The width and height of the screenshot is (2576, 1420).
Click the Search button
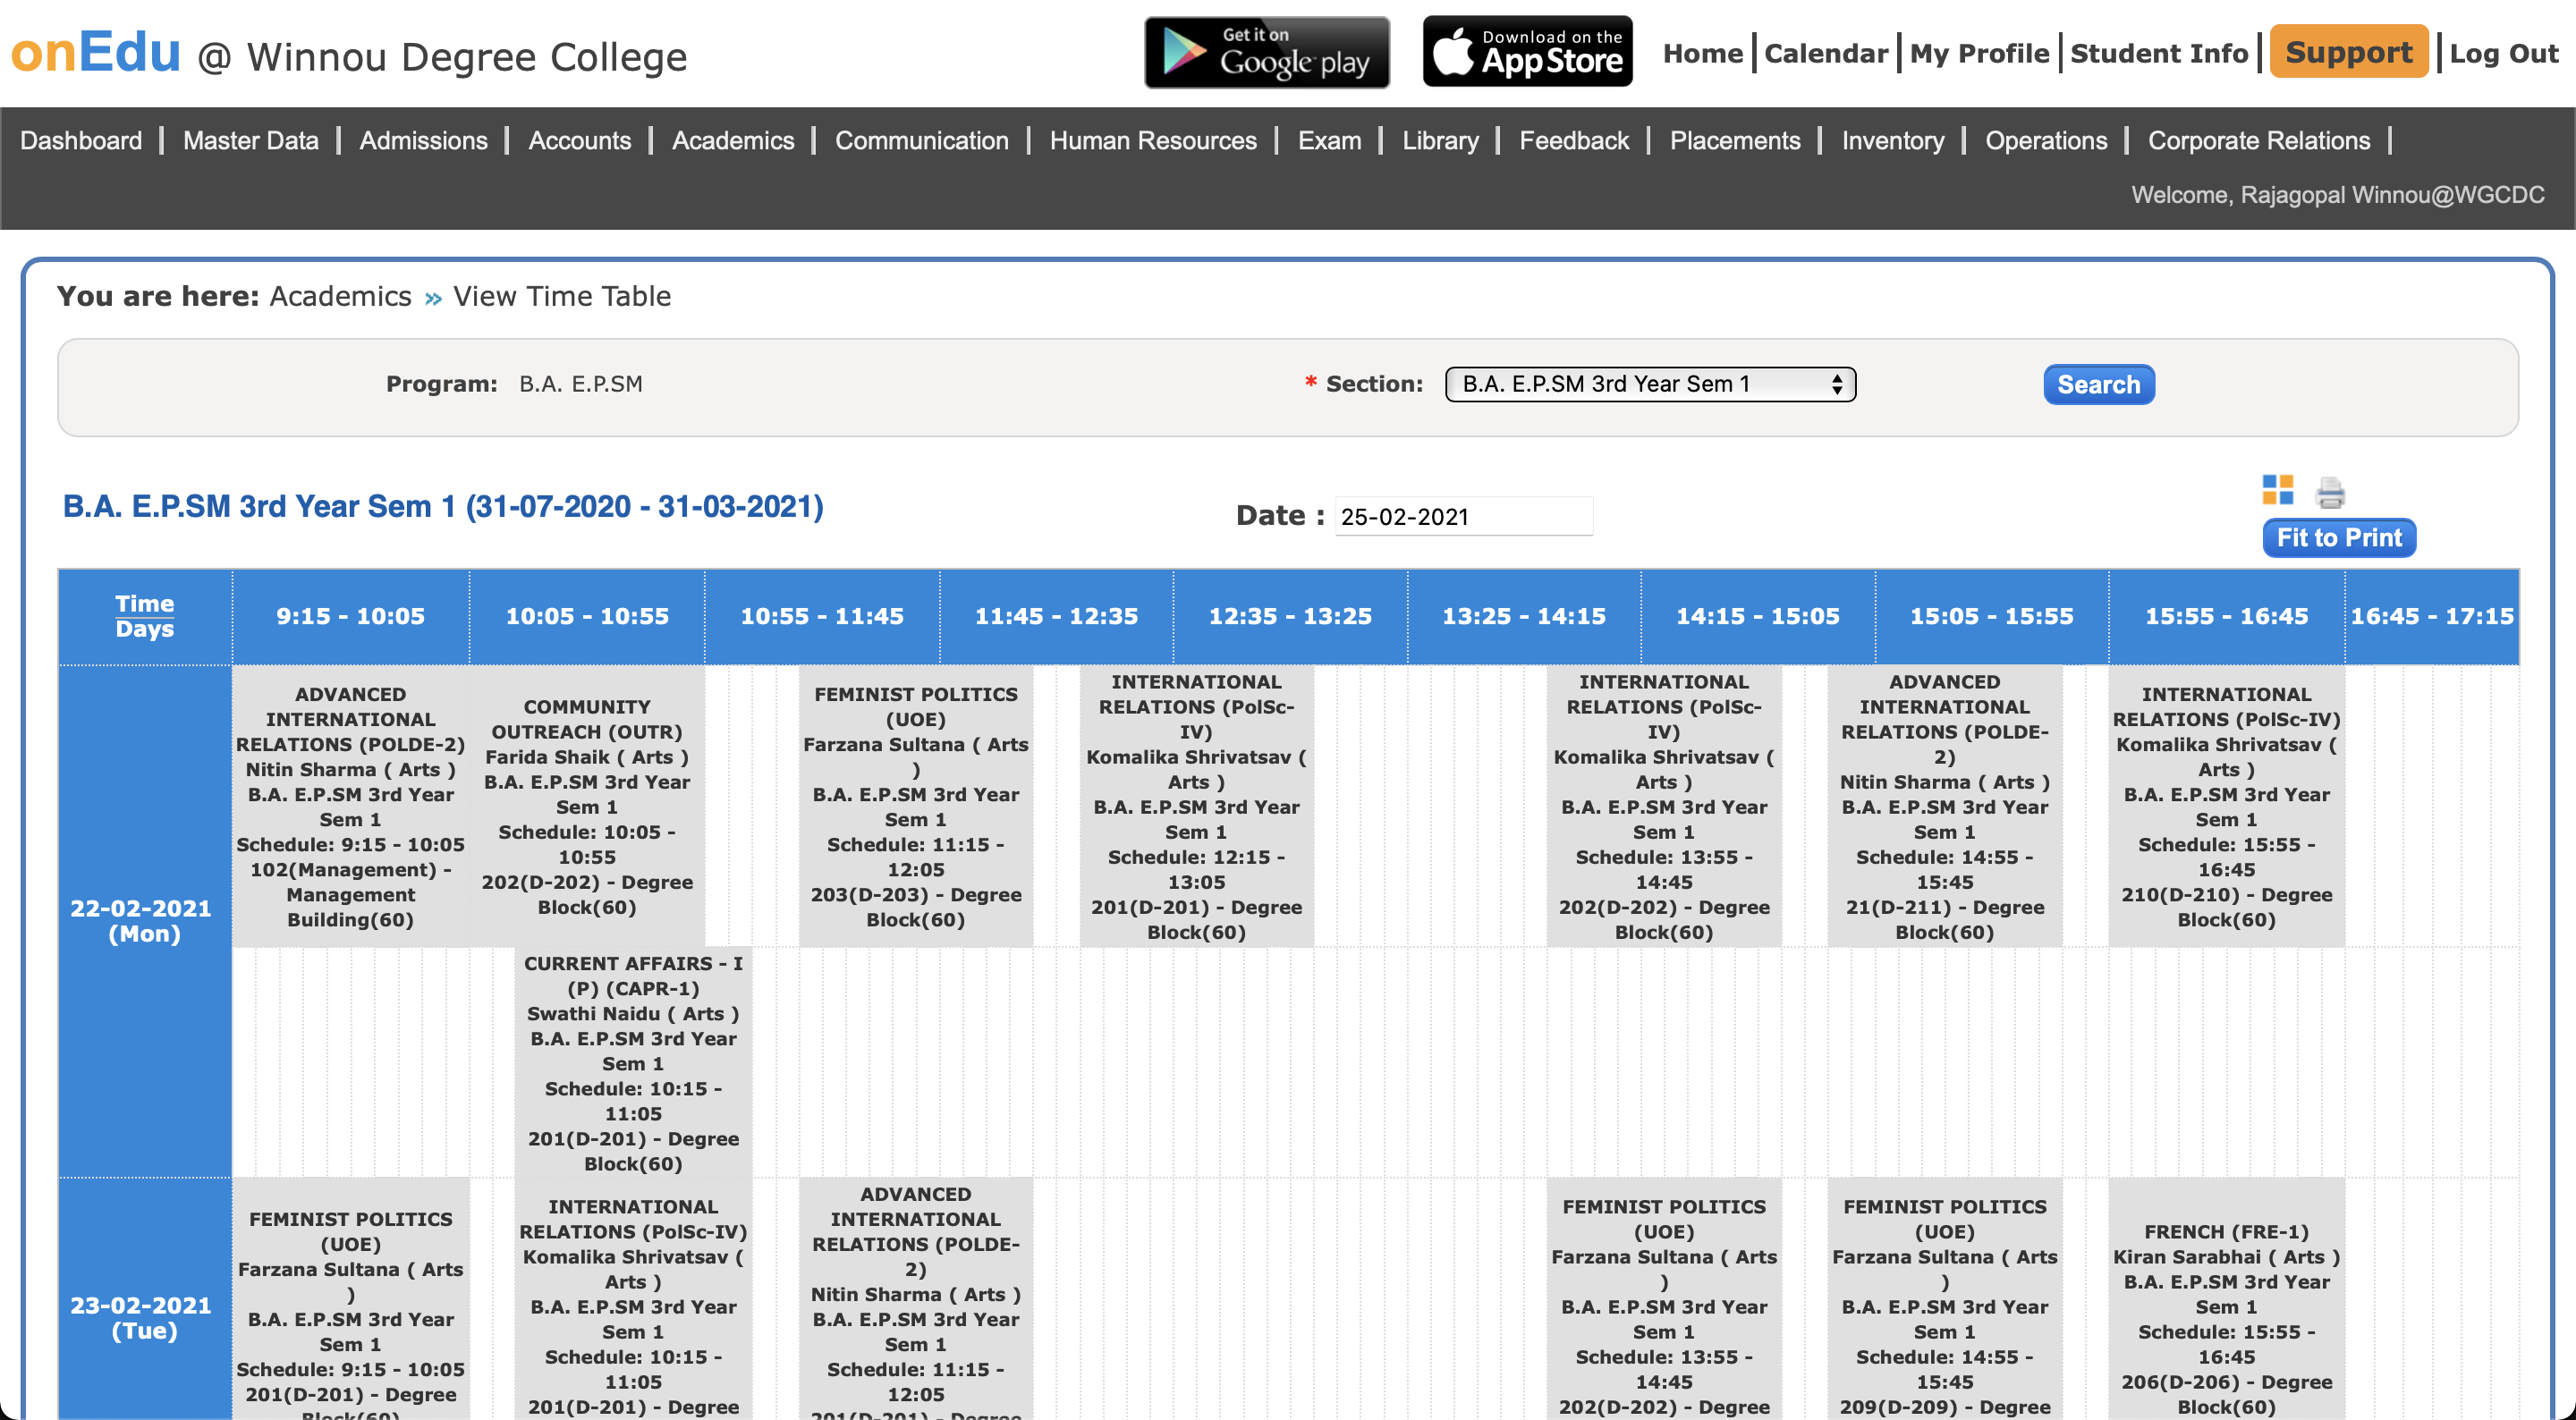coord(2098,385)
